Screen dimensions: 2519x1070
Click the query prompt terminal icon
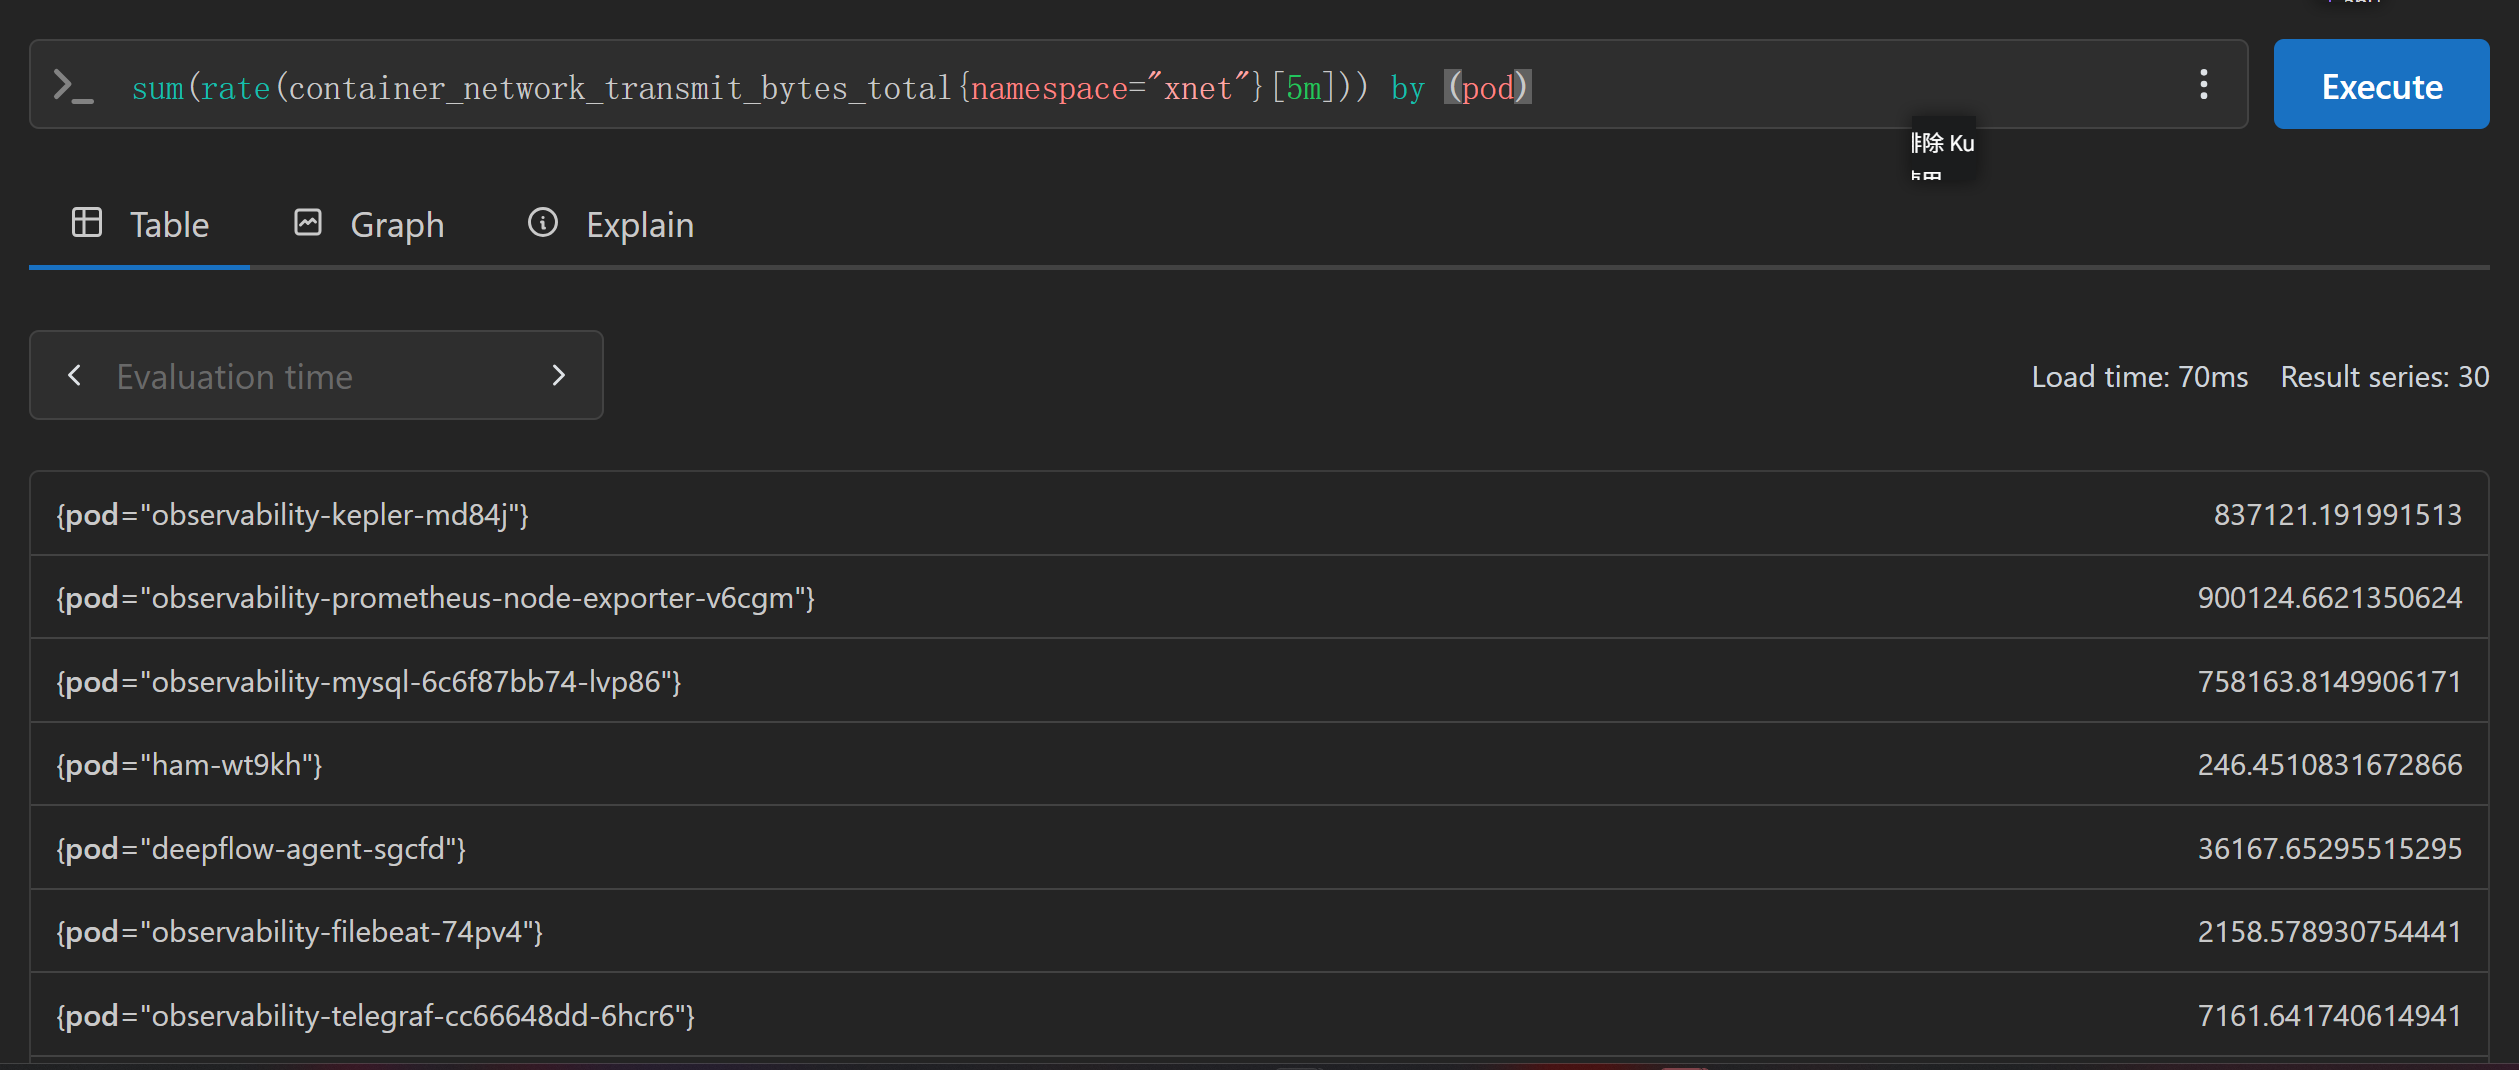click(73, 87)
